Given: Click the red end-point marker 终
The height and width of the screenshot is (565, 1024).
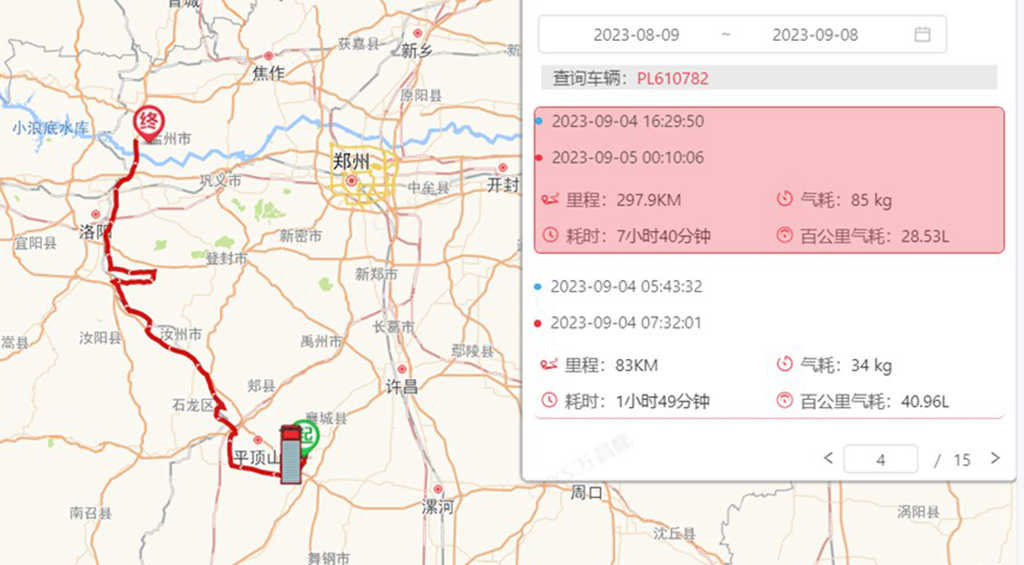Looking at the screenshot, I should pos(149,123).
